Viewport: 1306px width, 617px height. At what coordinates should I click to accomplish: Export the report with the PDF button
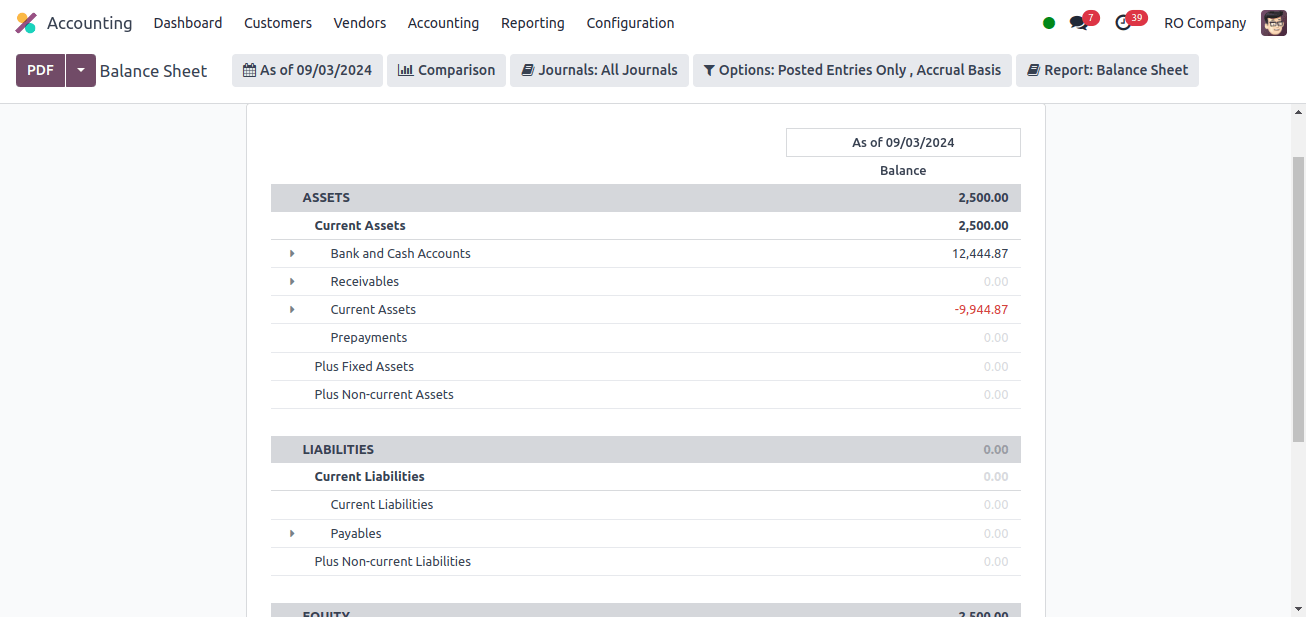(x=41, y=71)
